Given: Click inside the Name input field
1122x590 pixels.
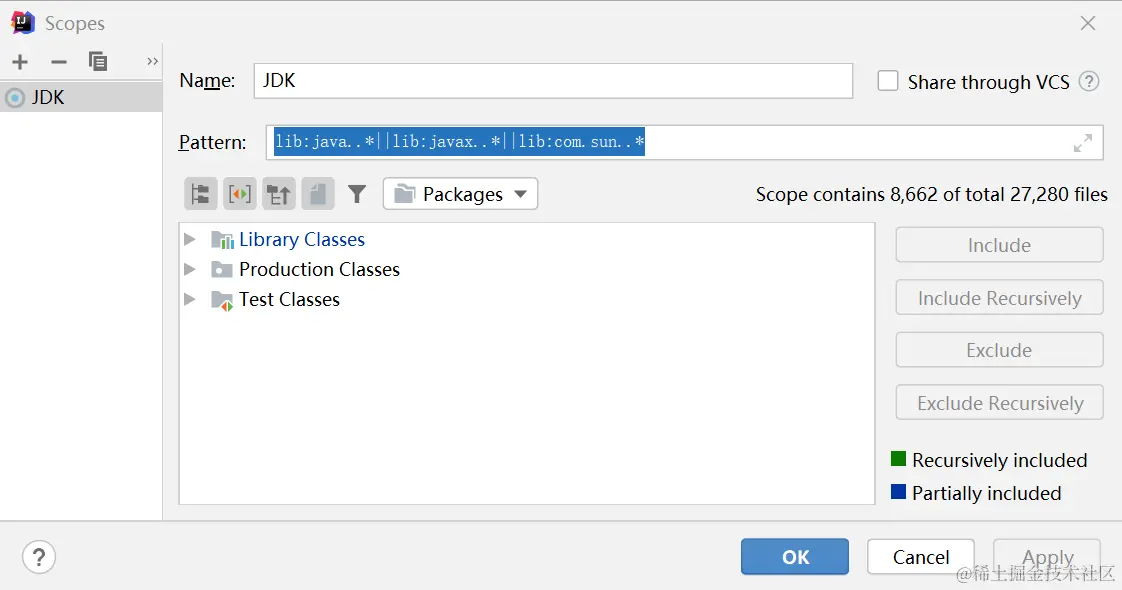Looking at the screenshot, I should 553,81.
